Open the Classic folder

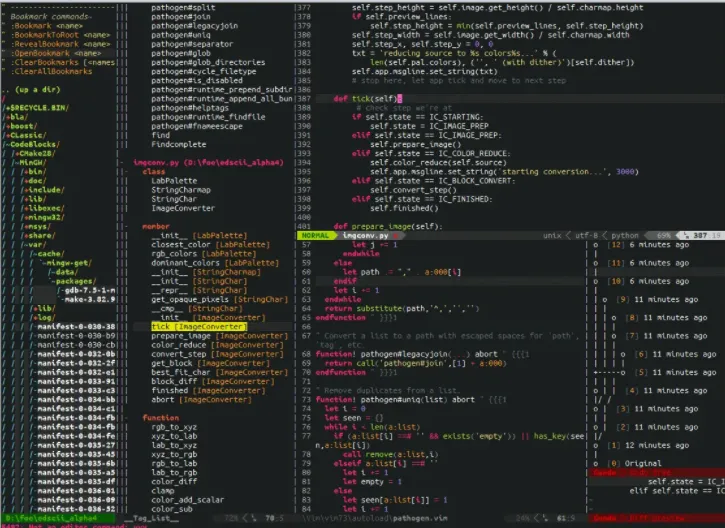25,135
